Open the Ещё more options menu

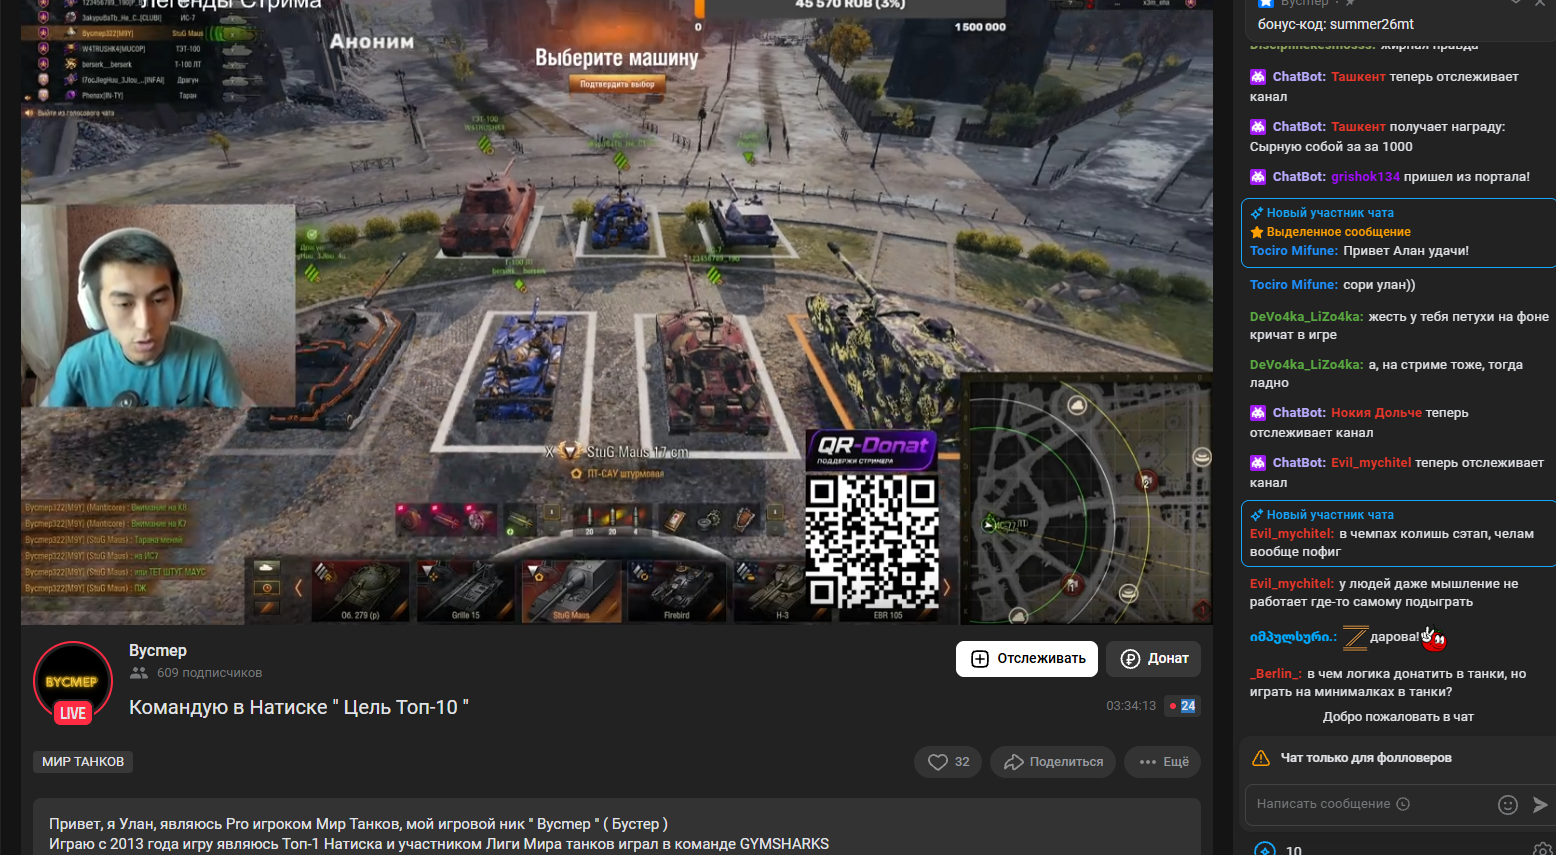pos(1163,762)
